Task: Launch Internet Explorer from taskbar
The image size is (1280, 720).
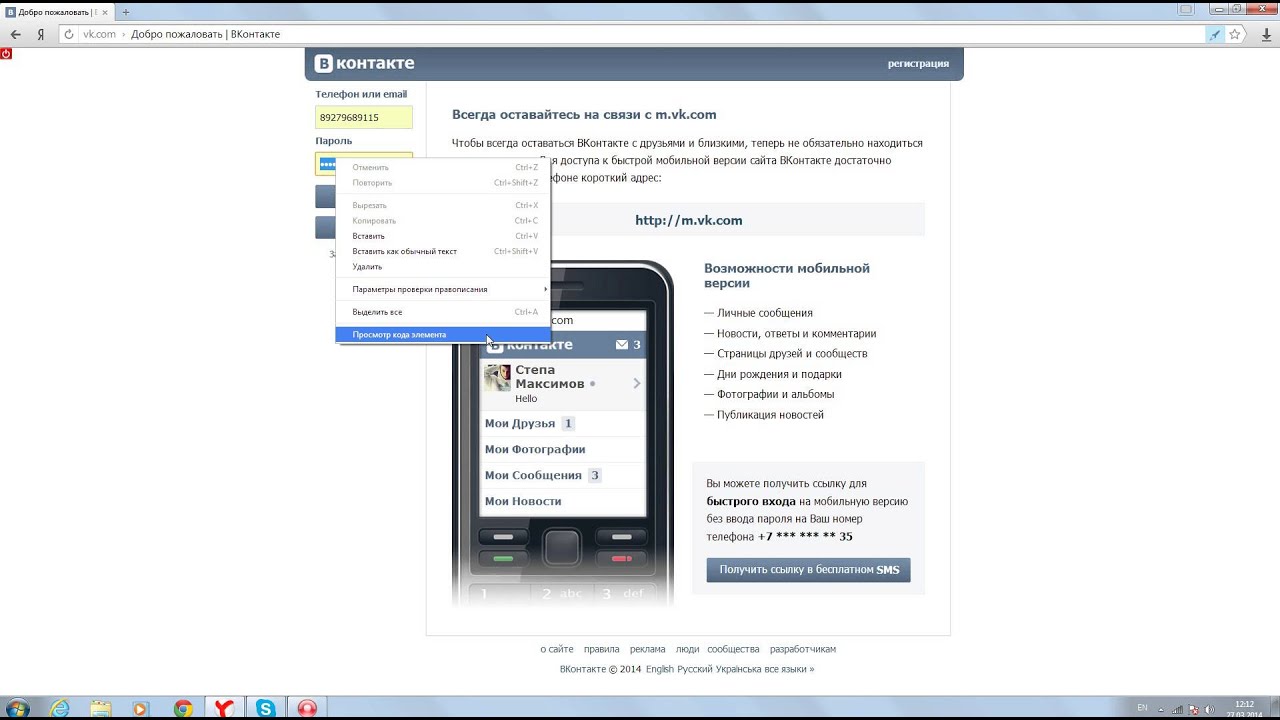Action: pos(60,708)
